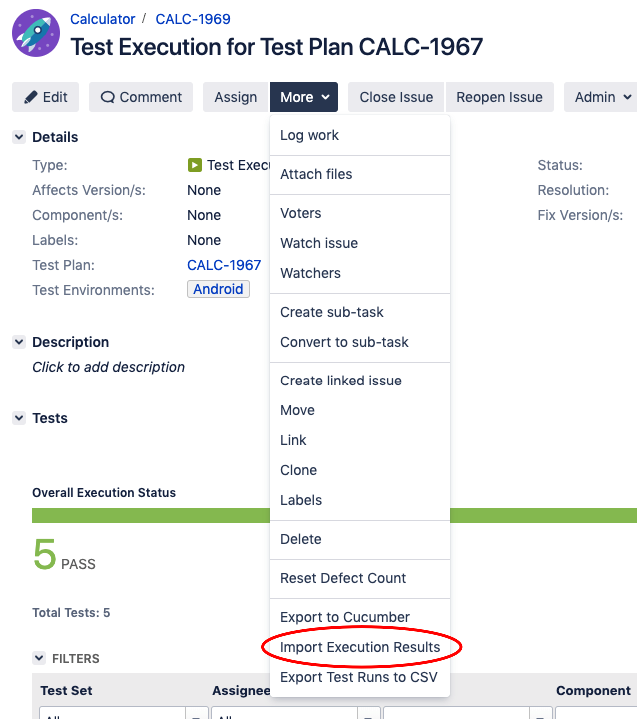Click the Close Issue button

(396, 97)
